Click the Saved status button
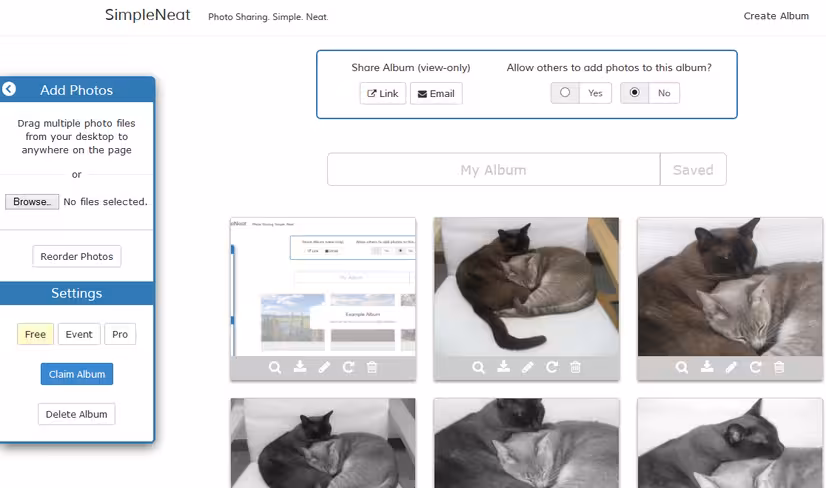The image size is (826, 488). click(693, 170)
